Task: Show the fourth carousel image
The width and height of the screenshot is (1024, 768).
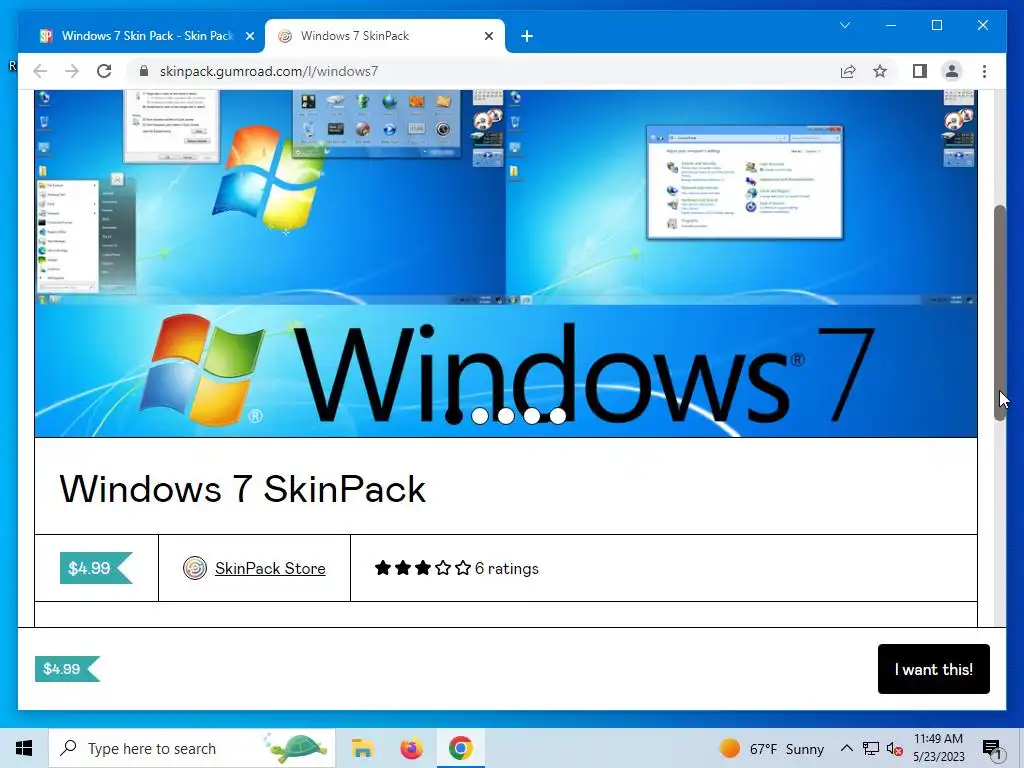Action: pyautogui.click(x=532, y=416)
